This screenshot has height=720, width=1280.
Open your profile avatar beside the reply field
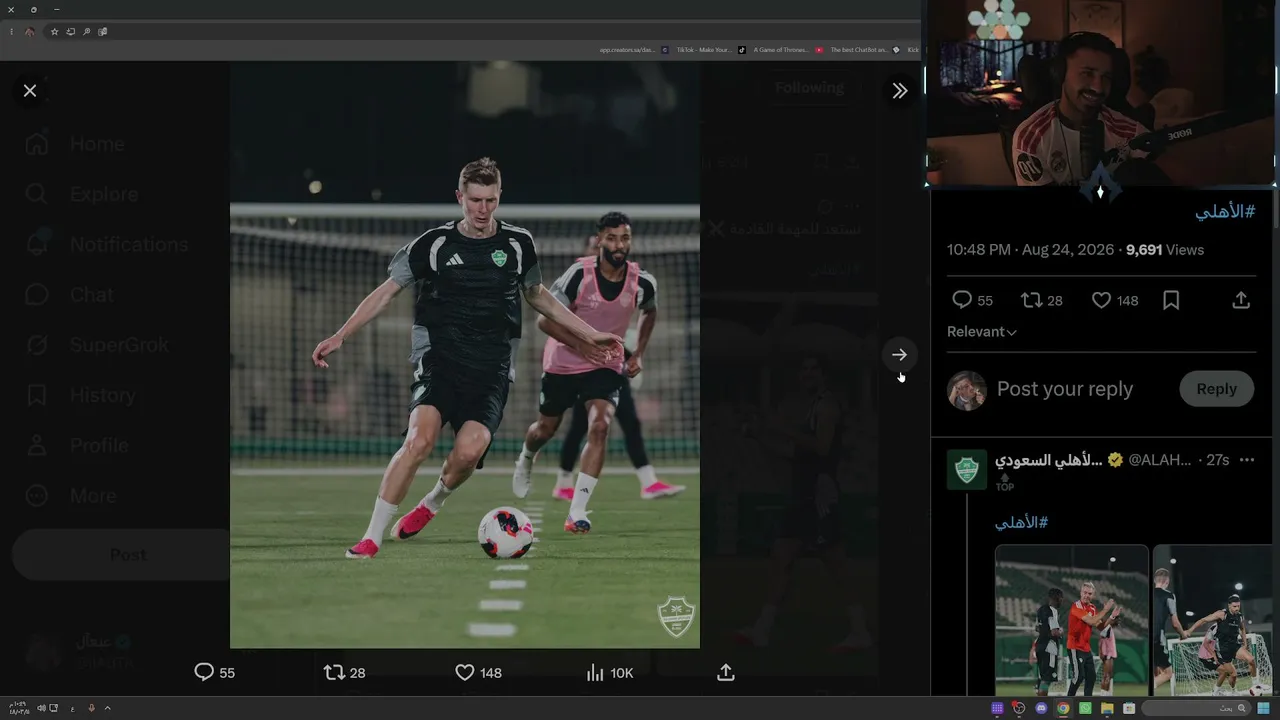967,391
